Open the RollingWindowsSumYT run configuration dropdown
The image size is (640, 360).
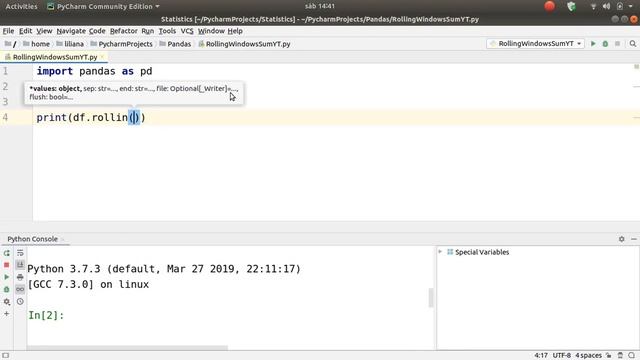pos(536,44)
